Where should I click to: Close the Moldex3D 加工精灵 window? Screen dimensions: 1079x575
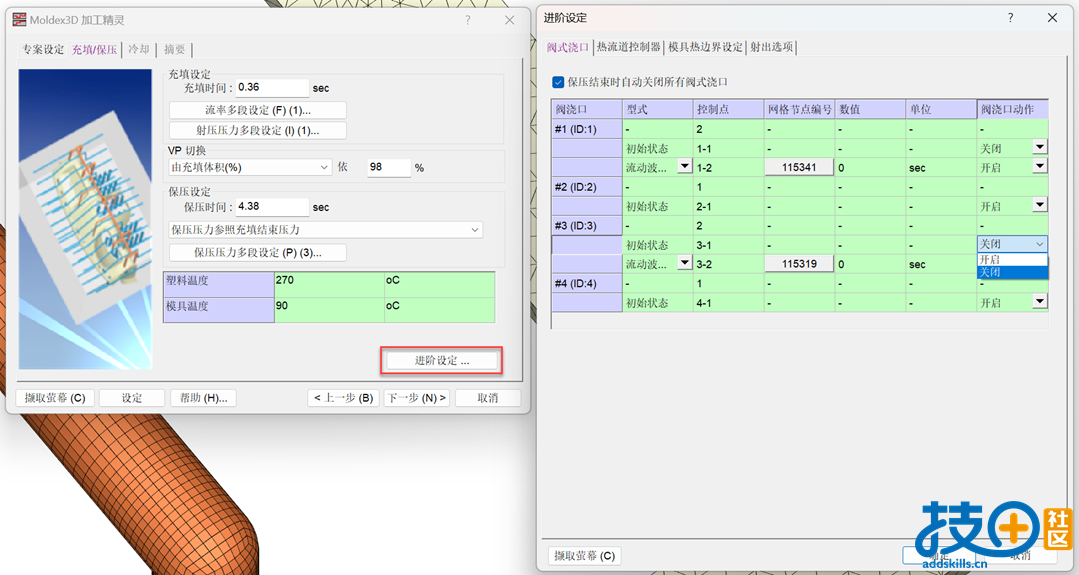509,20
